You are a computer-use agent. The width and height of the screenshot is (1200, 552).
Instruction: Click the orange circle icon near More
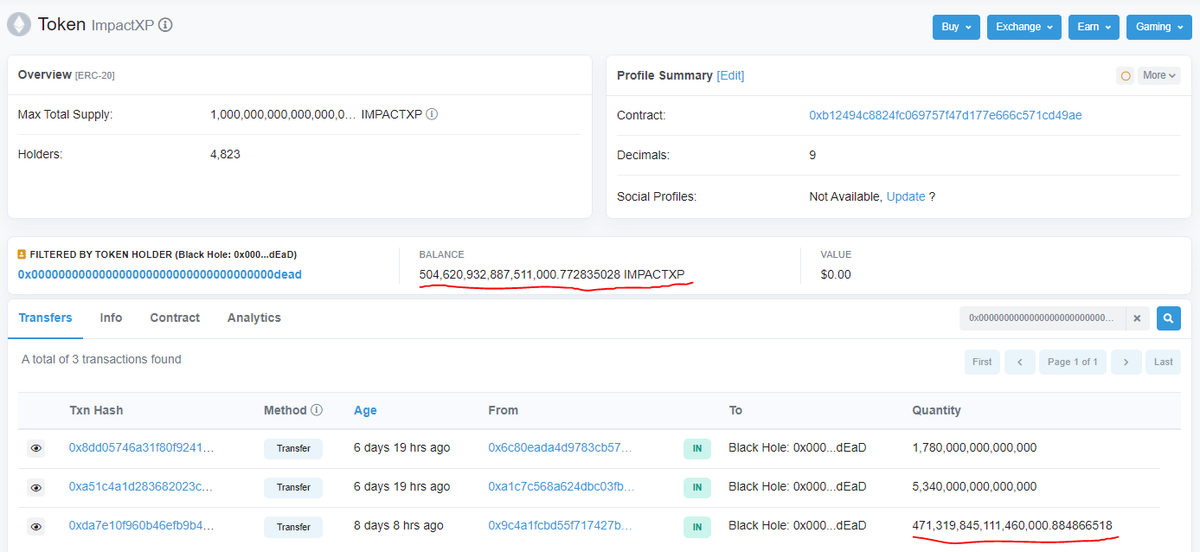pyautogui.click(x=1125, y=76)
